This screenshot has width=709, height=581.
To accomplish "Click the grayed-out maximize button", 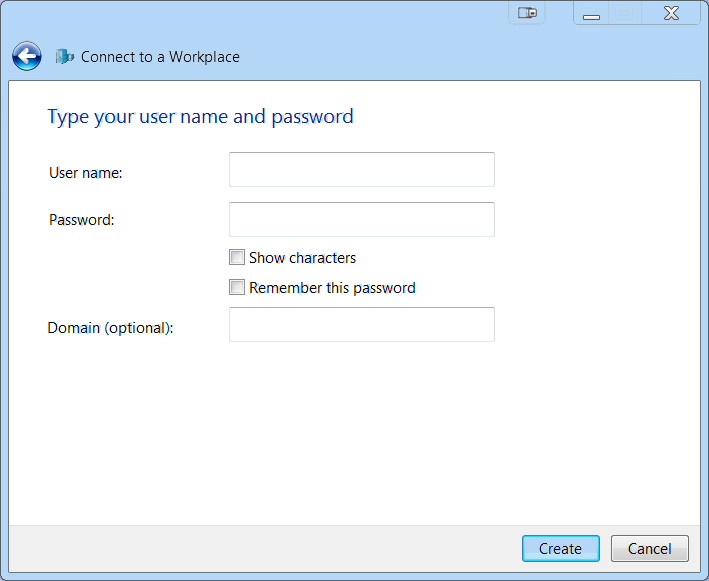I will coord(625,14).
